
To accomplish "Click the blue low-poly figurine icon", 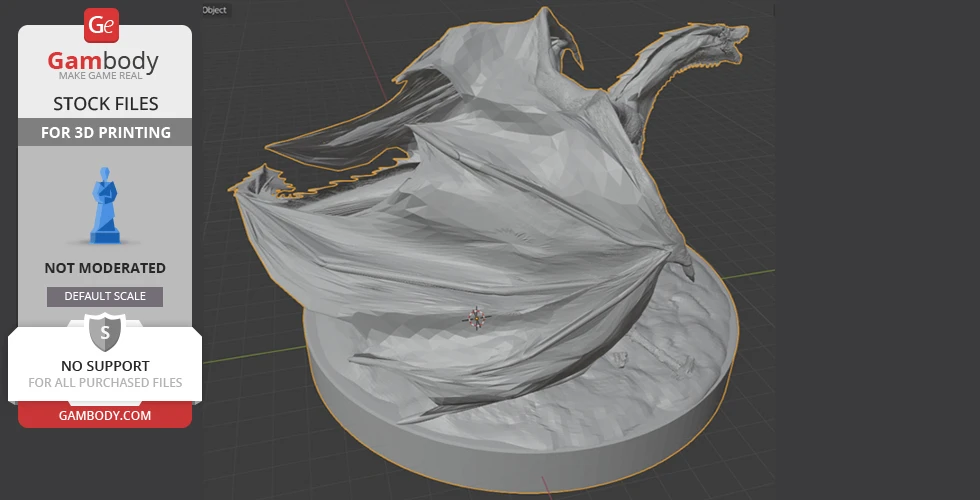I will (x=104, y=207).
